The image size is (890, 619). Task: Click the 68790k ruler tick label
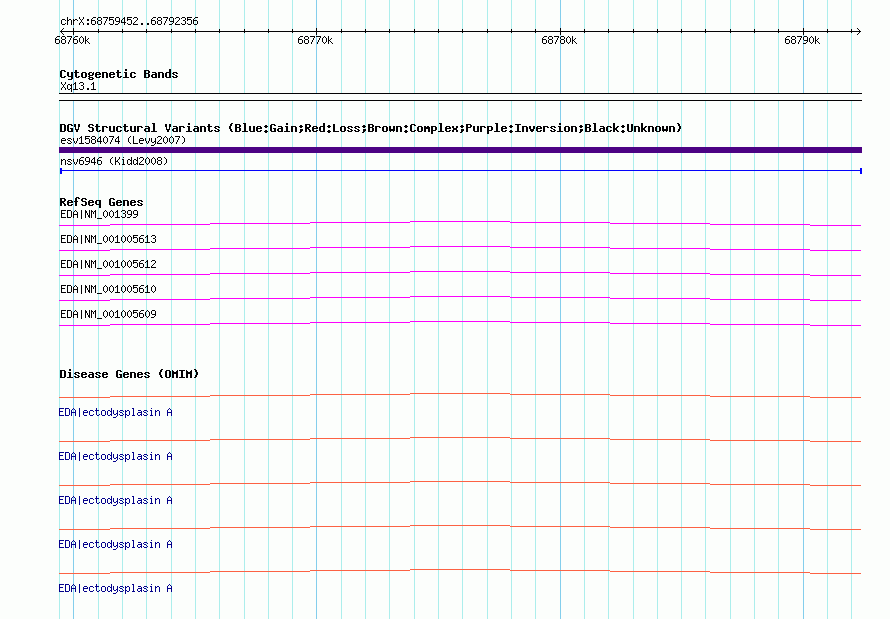(802, 40)
